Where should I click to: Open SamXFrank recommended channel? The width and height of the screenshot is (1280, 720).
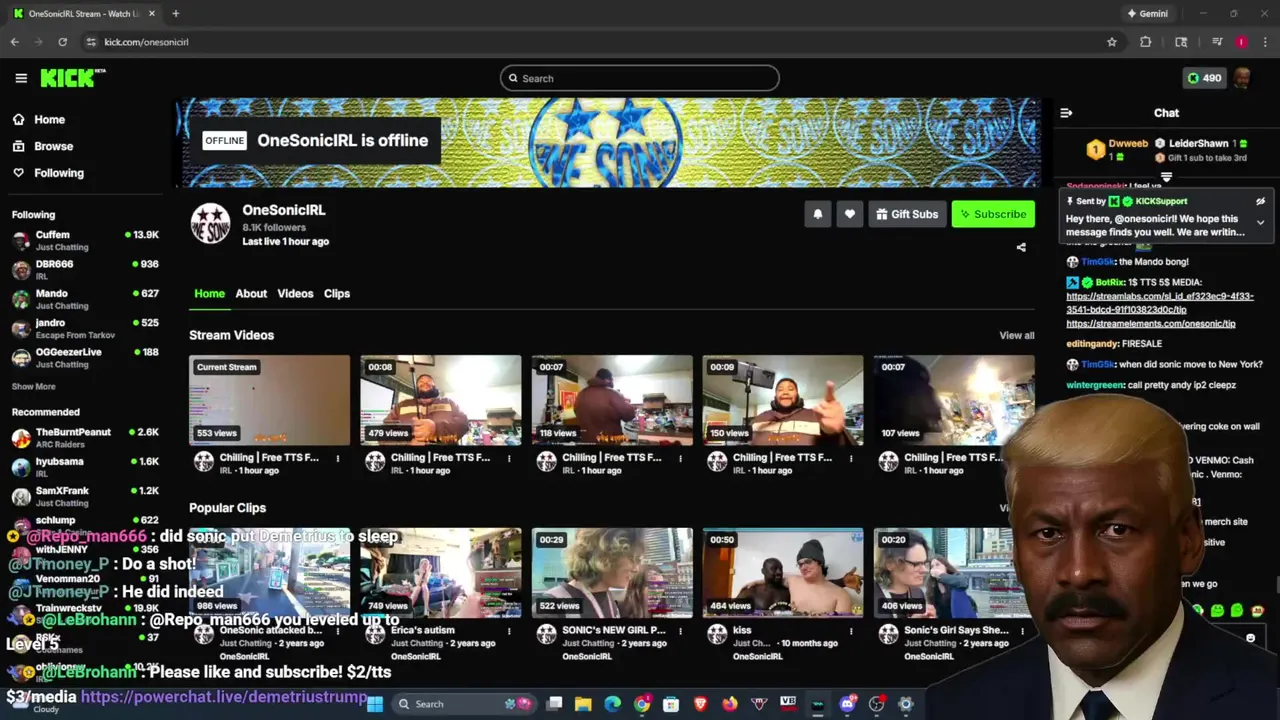(x=85, y=496)
